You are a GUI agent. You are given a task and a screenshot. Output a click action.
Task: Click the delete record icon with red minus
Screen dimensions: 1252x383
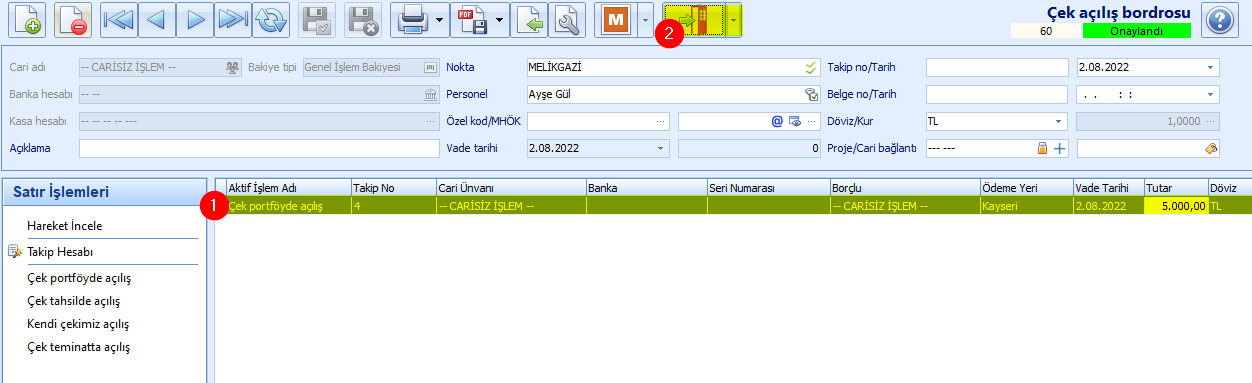[x=72, y=20]
